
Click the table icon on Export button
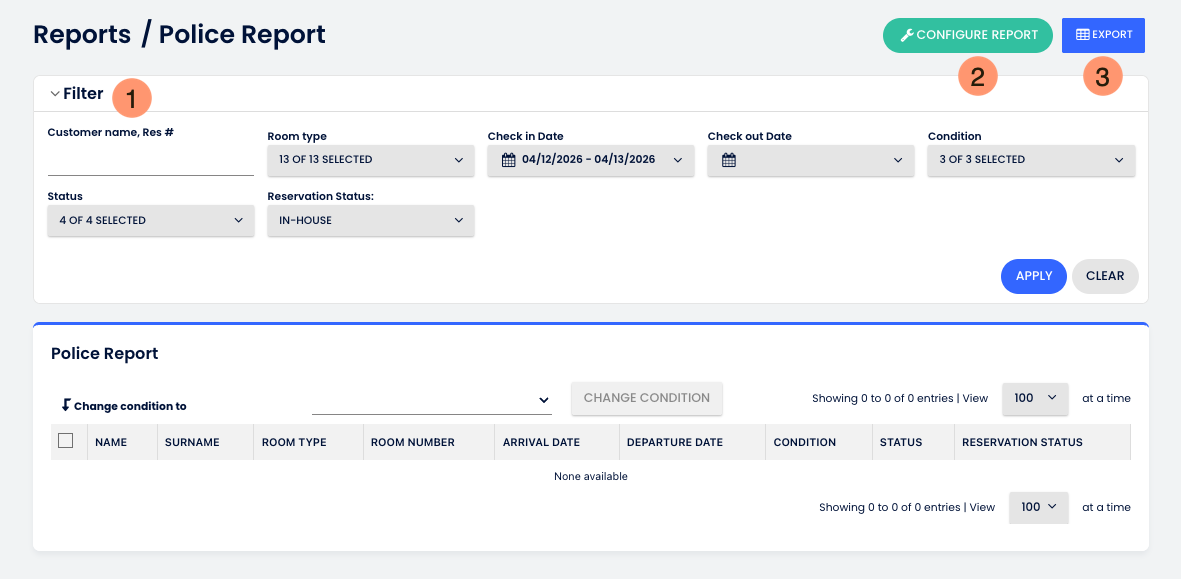[1082, 35]
